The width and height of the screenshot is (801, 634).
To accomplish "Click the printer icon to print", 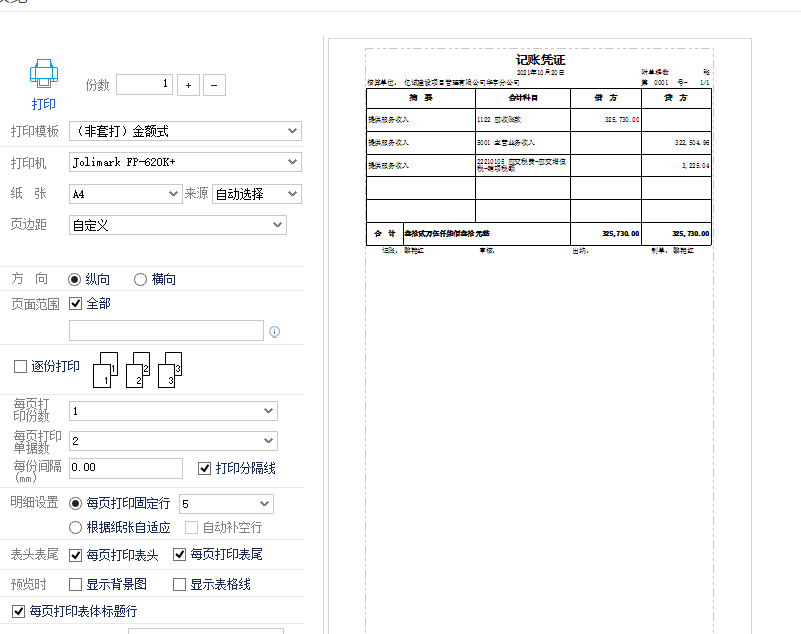I will coord(43,74).
